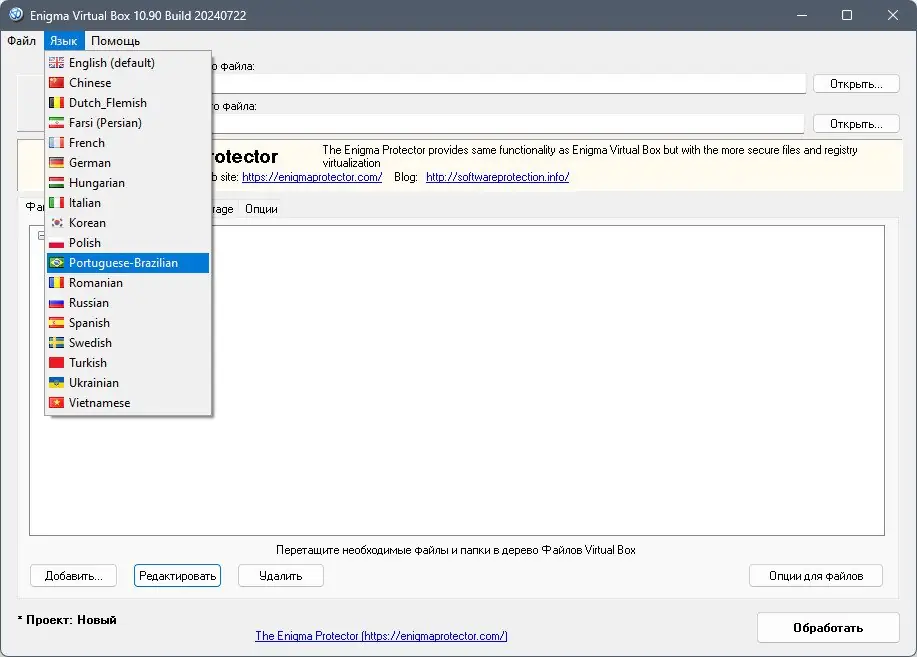Click the output file path field
This screenshot has height=657, width=917.
tap(508, 123)
